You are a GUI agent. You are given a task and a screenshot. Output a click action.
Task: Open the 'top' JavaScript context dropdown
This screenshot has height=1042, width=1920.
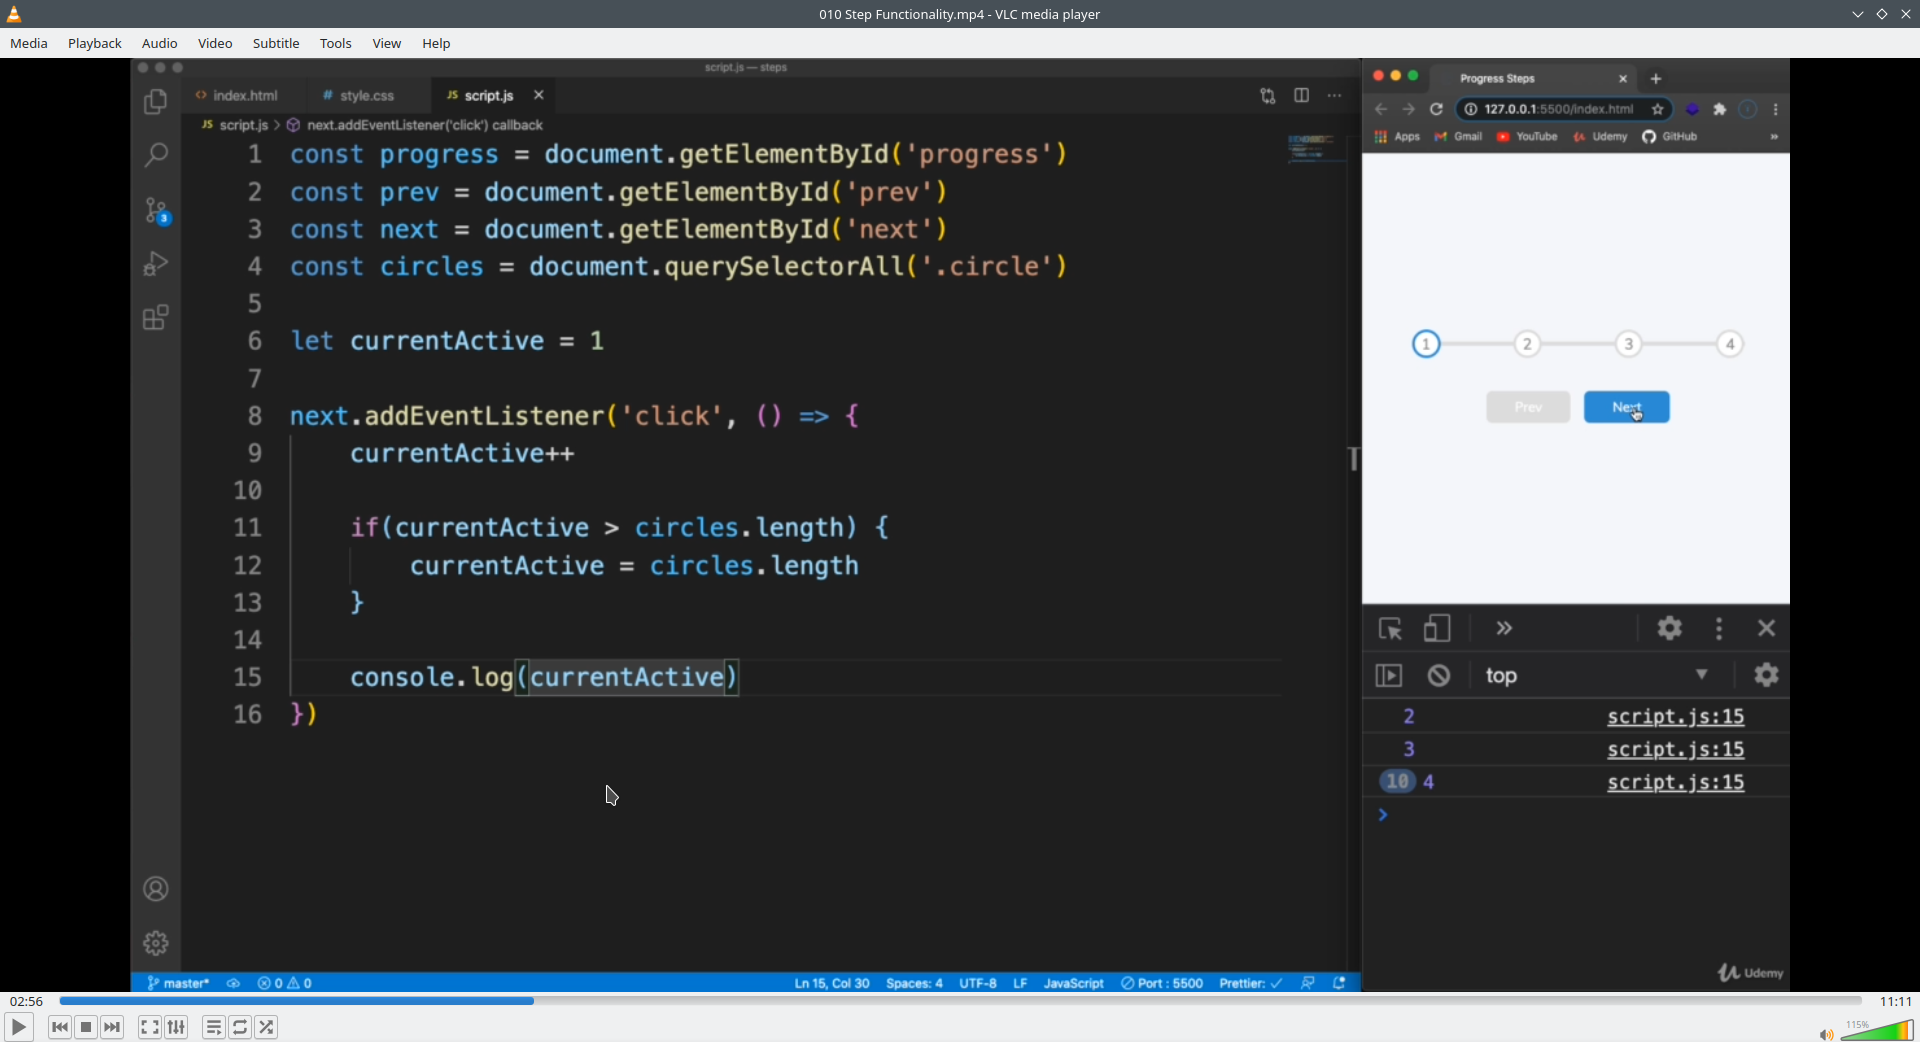point(1597,675)
